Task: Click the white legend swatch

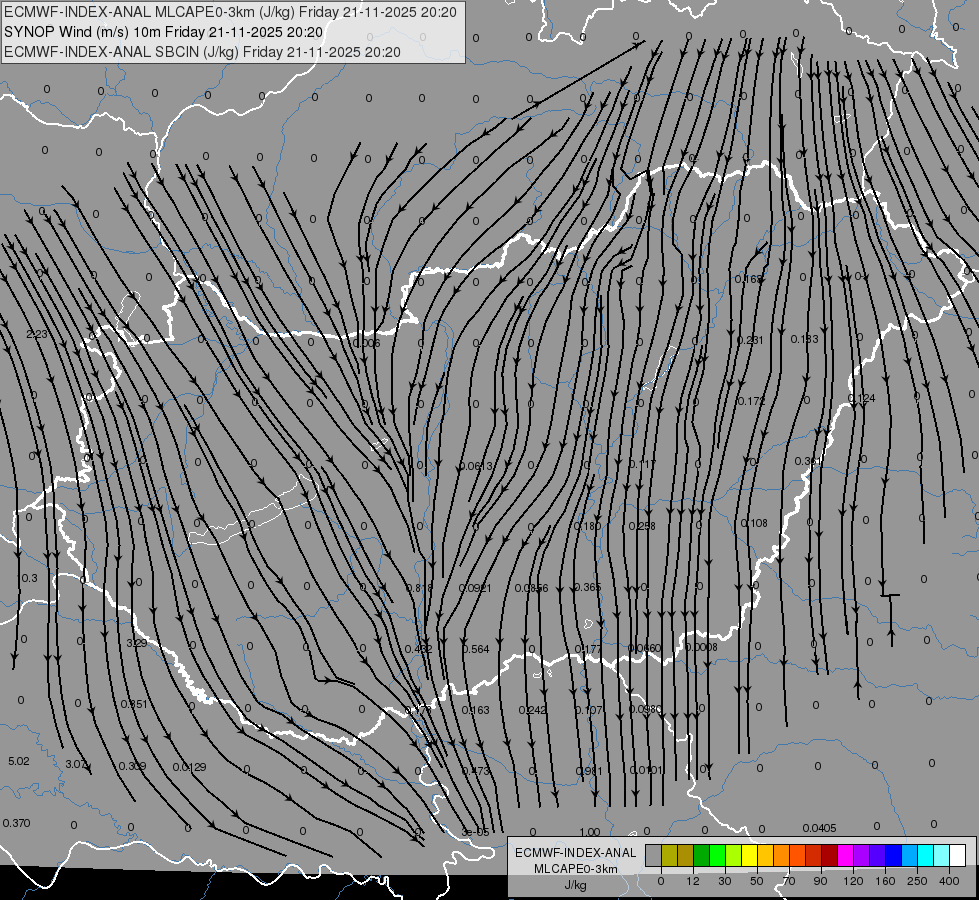Action: click(x=957, y=855)
